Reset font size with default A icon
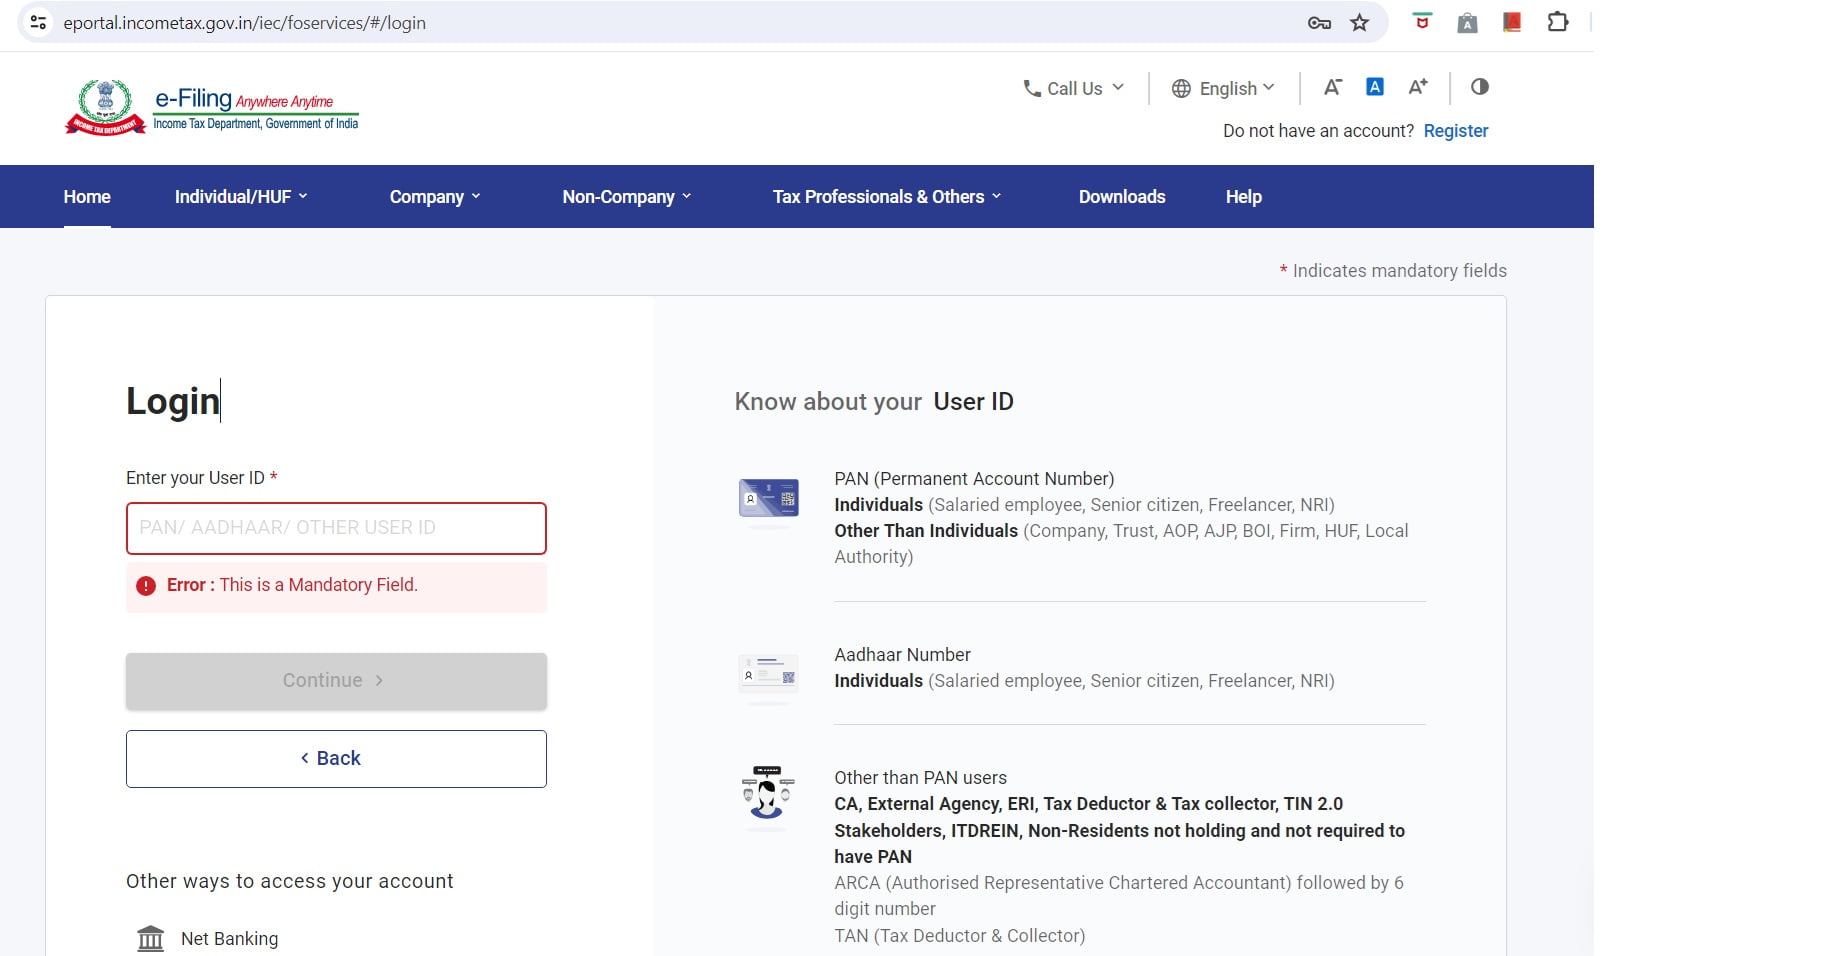The height and width of the screenshot is (956, 1842). (1375, 87)
